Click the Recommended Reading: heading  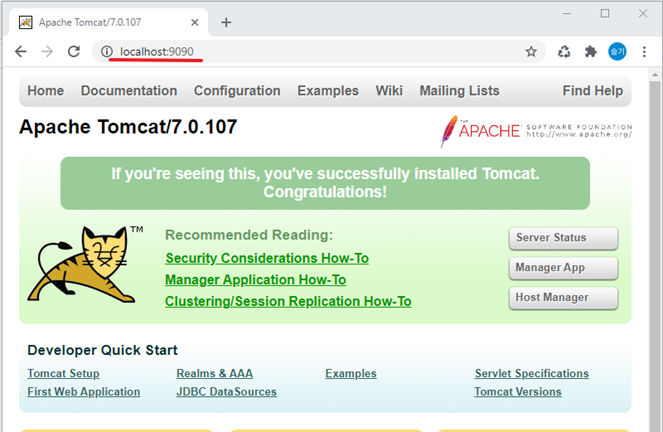pos(249,235)
